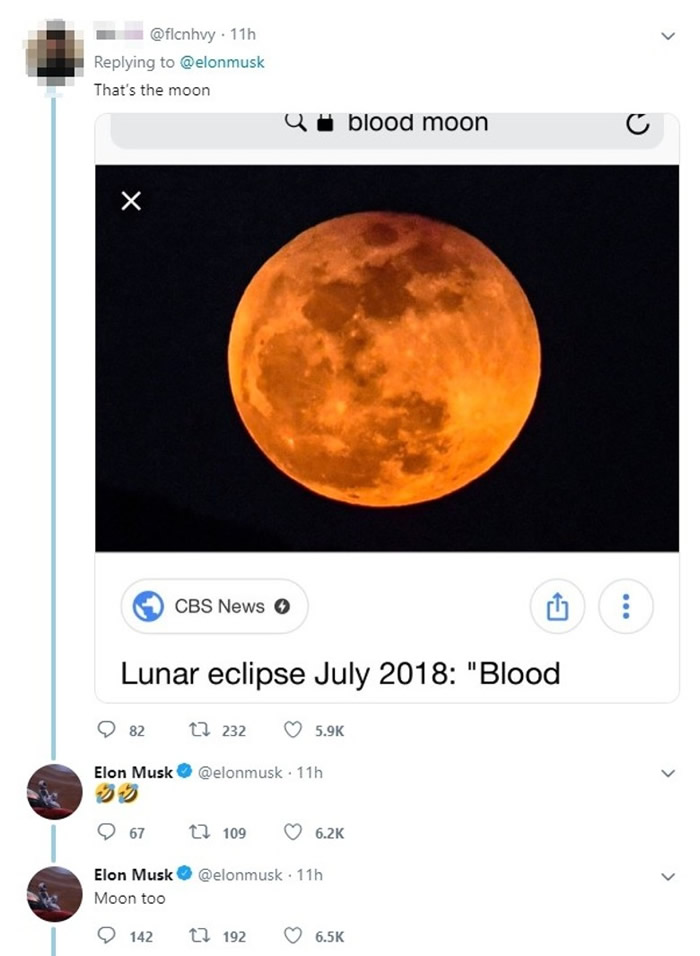Reply to Elon Musk's laughing emoji tweet
Screen dimensions: 700x956
(x=105, y=832)
